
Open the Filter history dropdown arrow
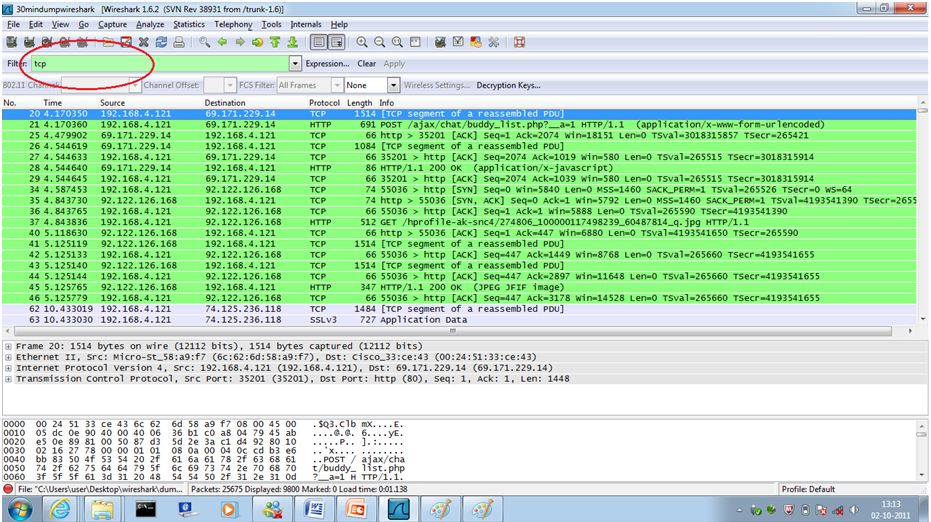(x=294, y=64)
